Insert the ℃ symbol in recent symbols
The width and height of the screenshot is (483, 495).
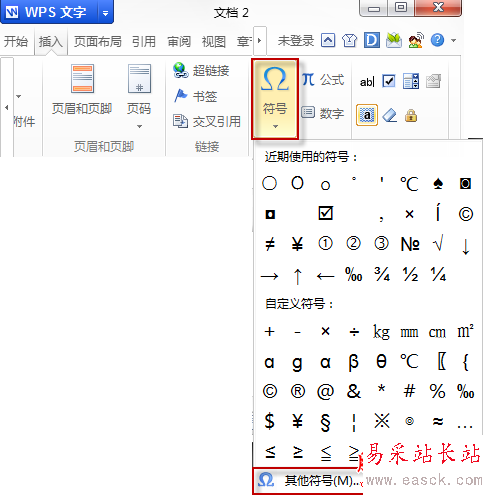(409, 183)
